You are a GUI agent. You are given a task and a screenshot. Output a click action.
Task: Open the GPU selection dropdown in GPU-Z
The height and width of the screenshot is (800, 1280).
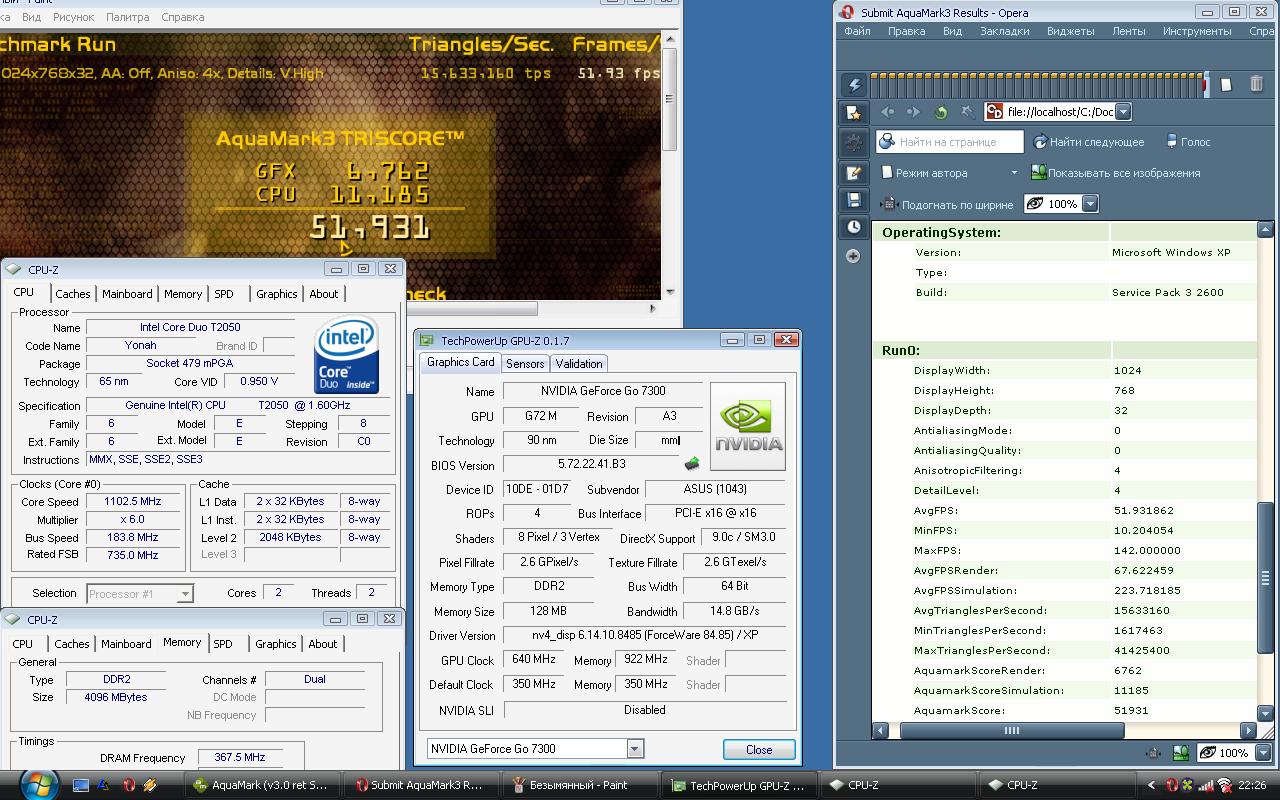[635, 749]
